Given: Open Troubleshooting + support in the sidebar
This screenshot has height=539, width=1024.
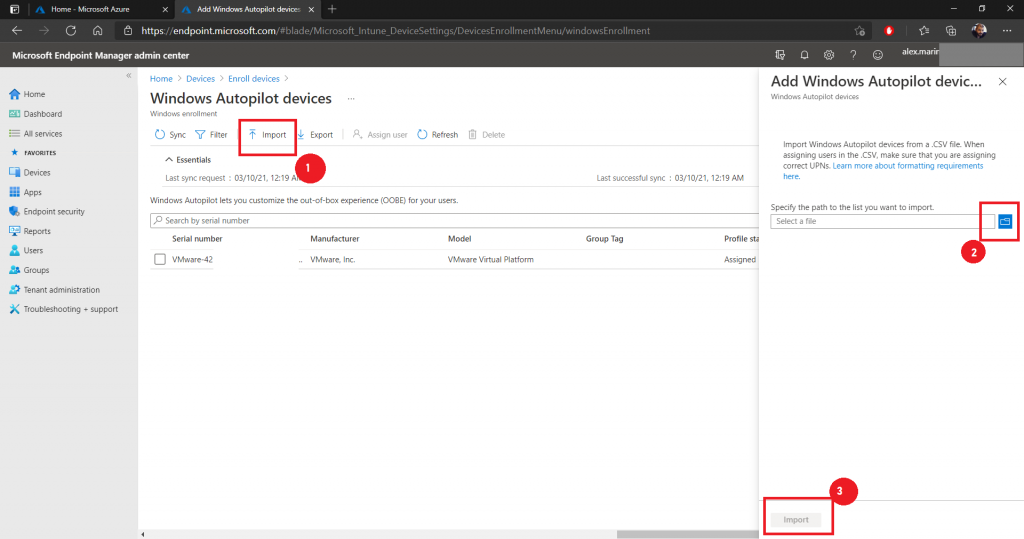Looking at the screenshot, I should tap(64, 309).
